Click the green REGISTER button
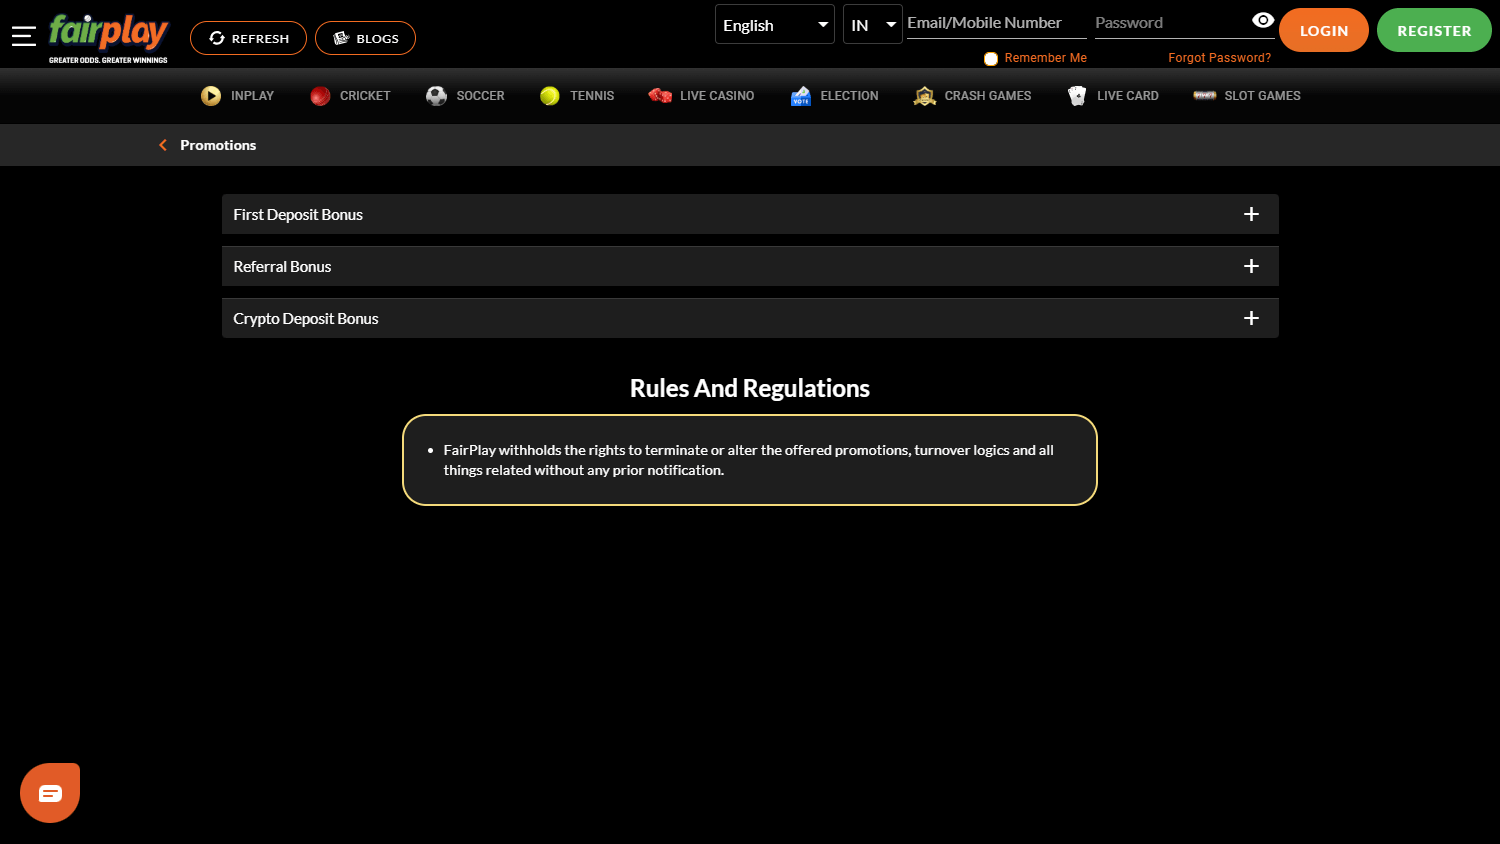This screenshot has width=1500, height=844. point(1434,30)
